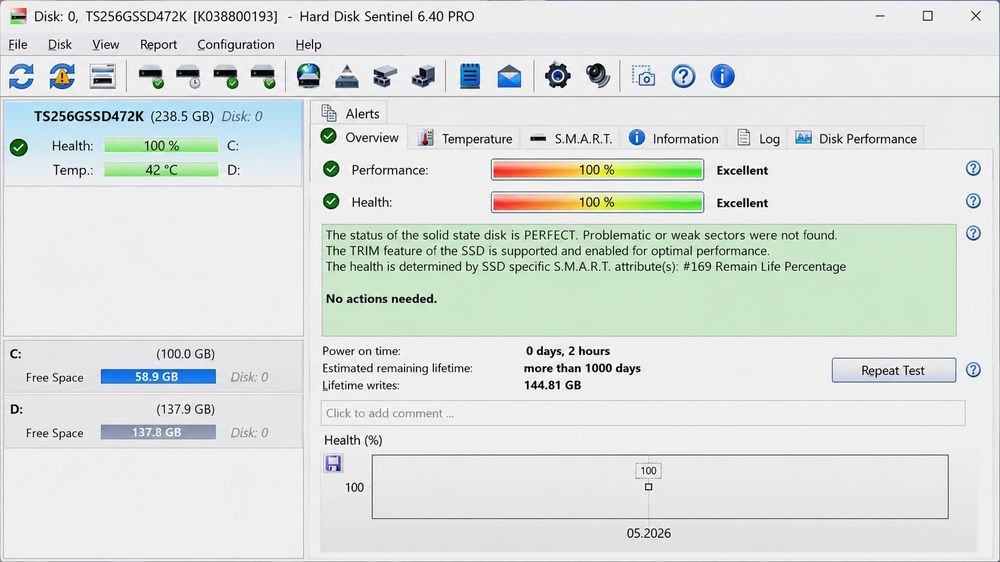The height and width of the screenshot is (562, 1000).
Task: Click the blue Refresh arrows toolbar icon
Action: [x=22, y=77]
